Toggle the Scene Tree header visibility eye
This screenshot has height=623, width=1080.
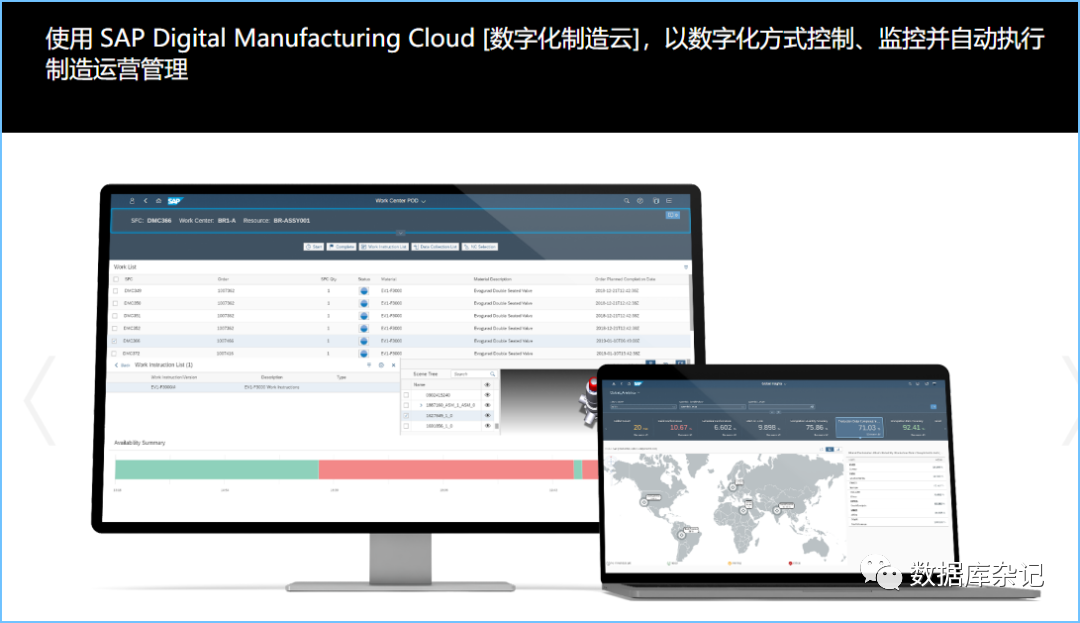[x=487, y=385]
